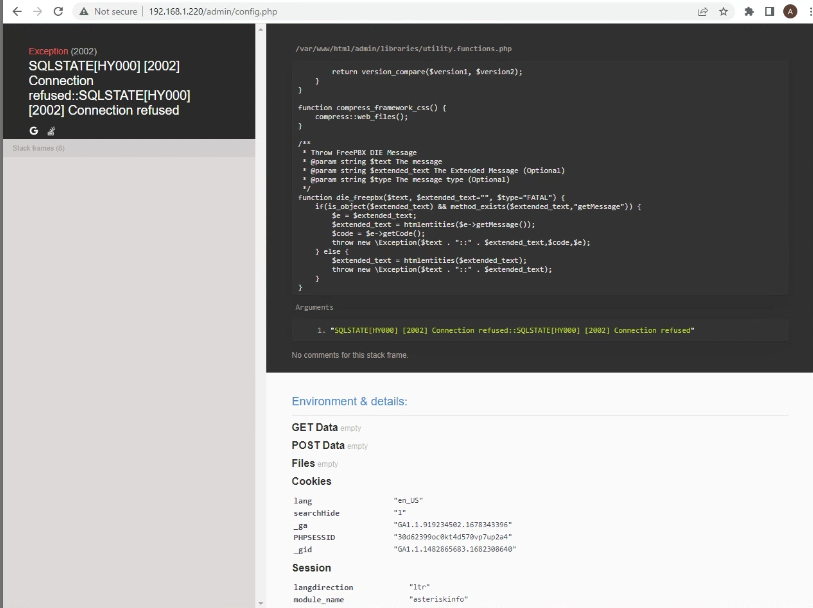
Task: Click the browser back arrow
Action: pyautogui.click(x=16, y=11)
